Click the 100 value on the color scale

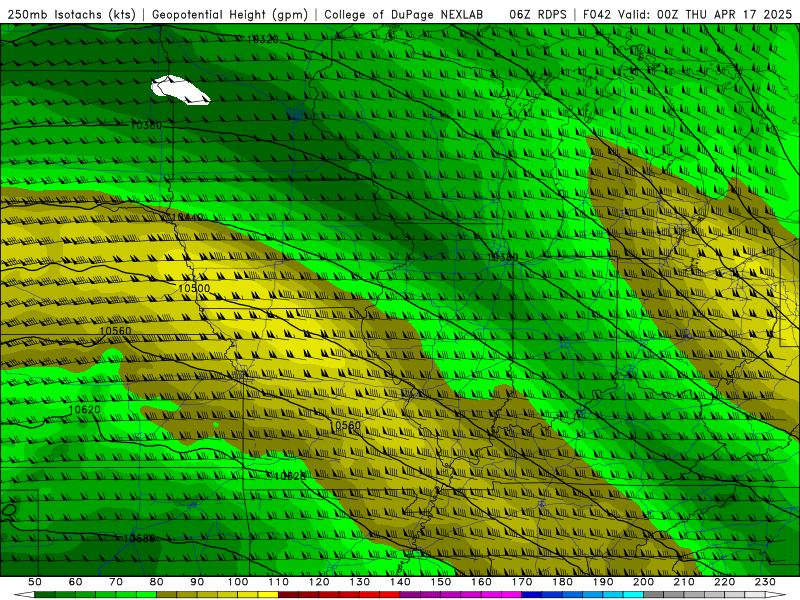pyautogui.click(x=238, y=582)
